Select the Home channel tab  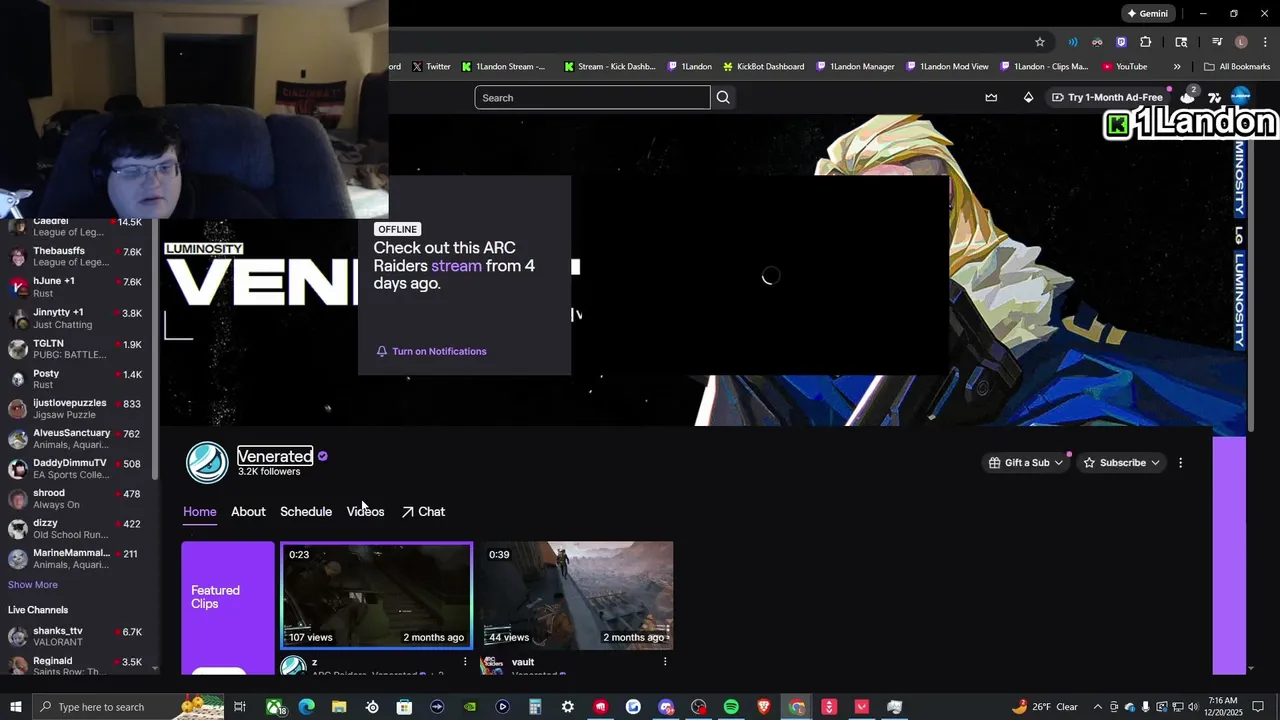(x=199, y=511)
